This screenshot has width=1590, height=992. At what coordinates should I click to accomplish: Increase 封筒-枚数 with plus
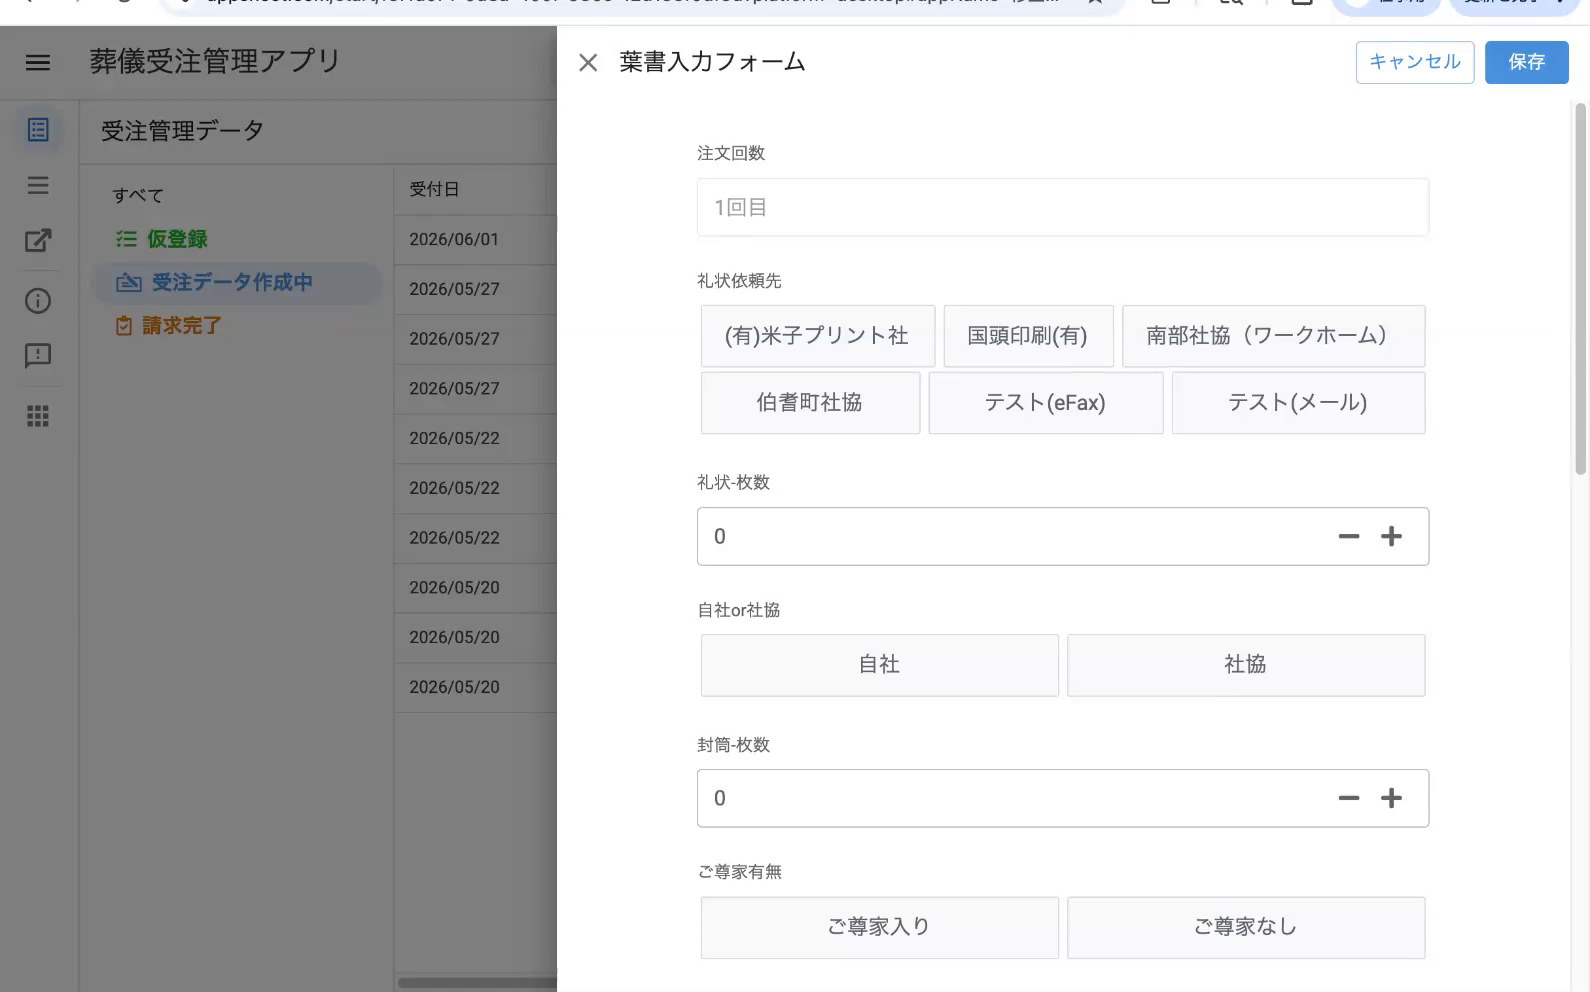pyautogui.click(x=1391, y=798)
